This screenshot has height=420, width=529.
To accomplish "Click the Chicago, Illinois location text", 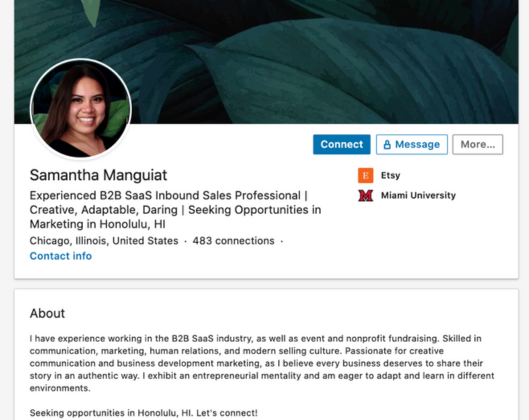I will point(104,241).
